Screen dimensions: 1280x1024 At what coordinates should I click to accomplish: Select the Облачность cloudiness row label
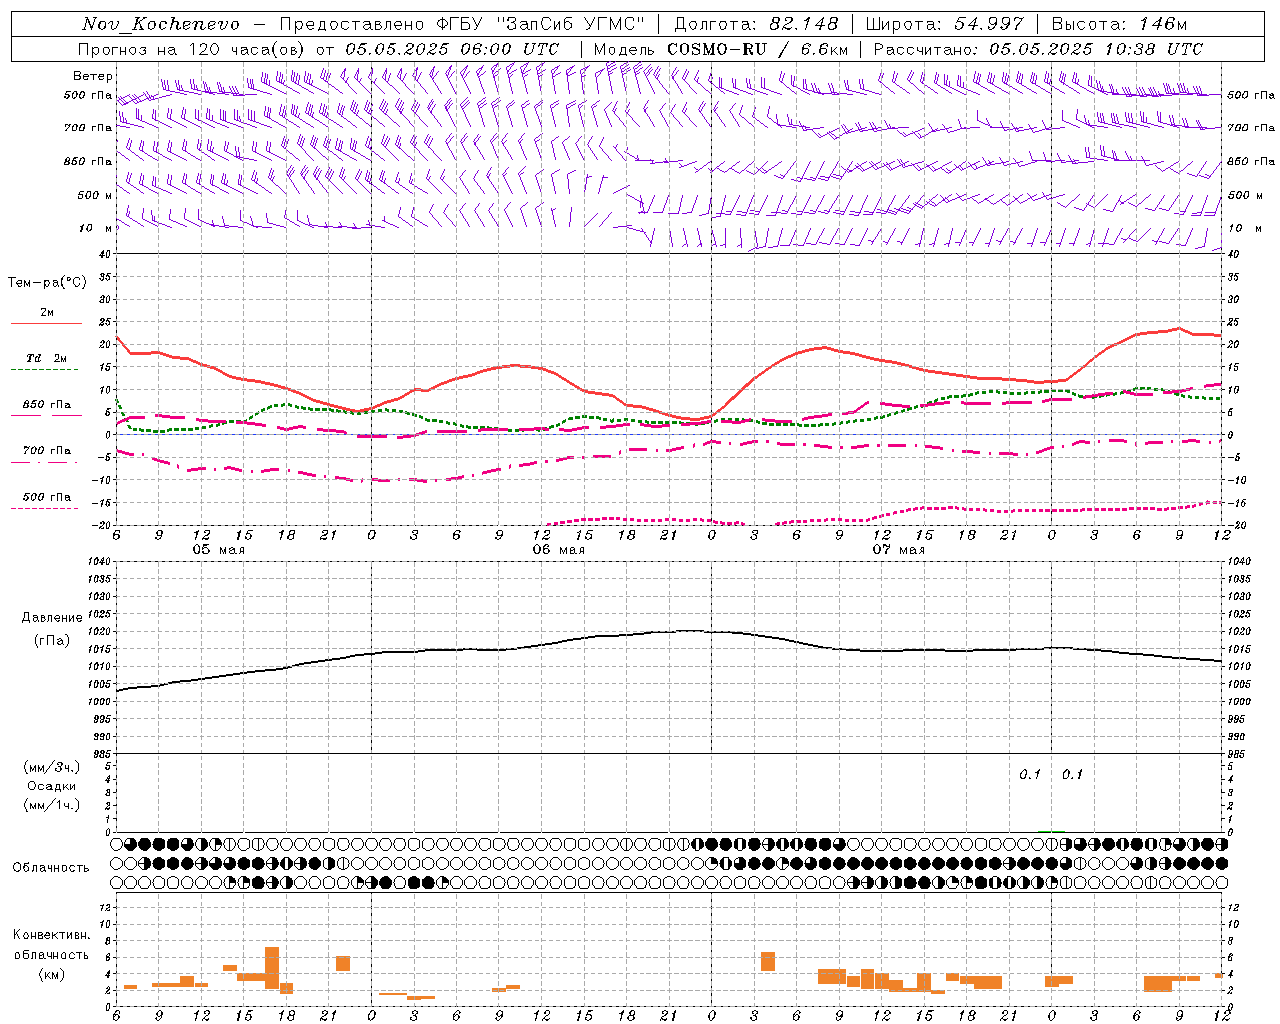coord(51,867)
